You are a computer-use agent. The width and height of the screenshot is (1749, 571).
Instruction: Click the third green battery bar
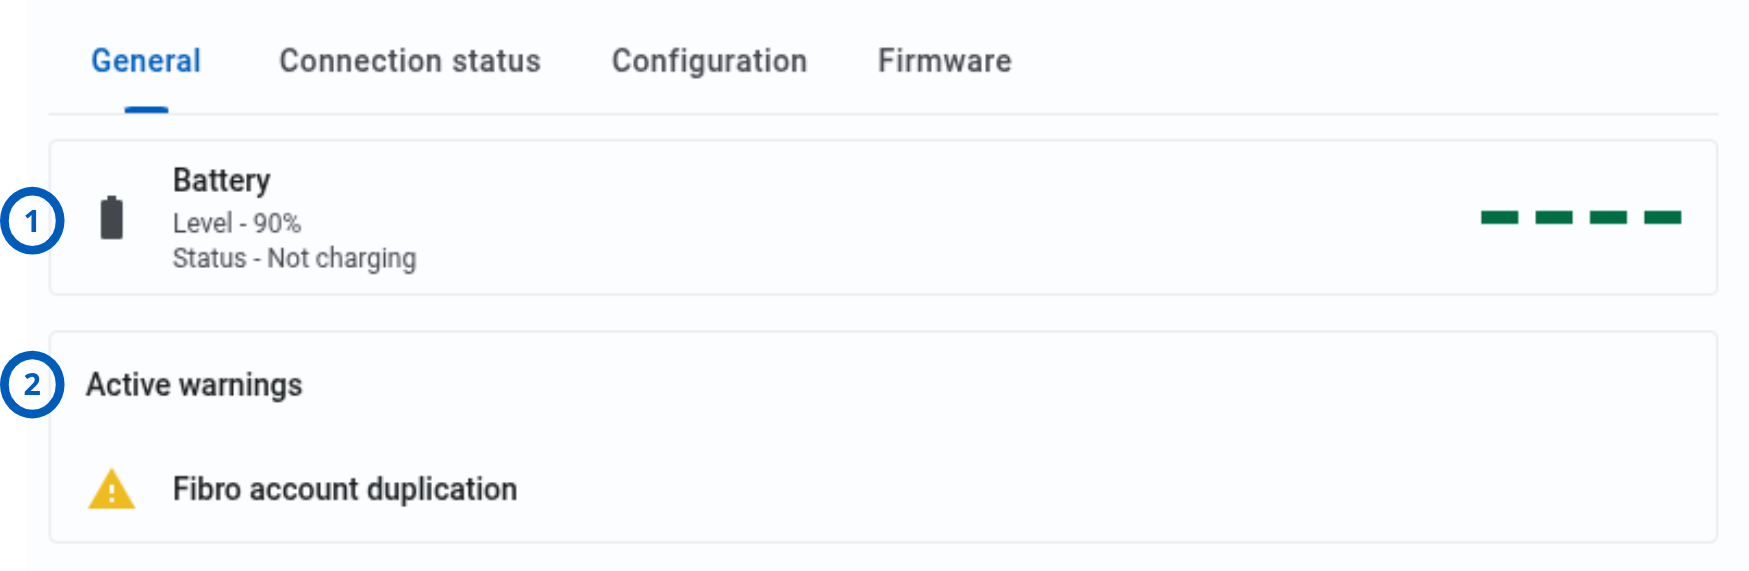click(1608, 217)
